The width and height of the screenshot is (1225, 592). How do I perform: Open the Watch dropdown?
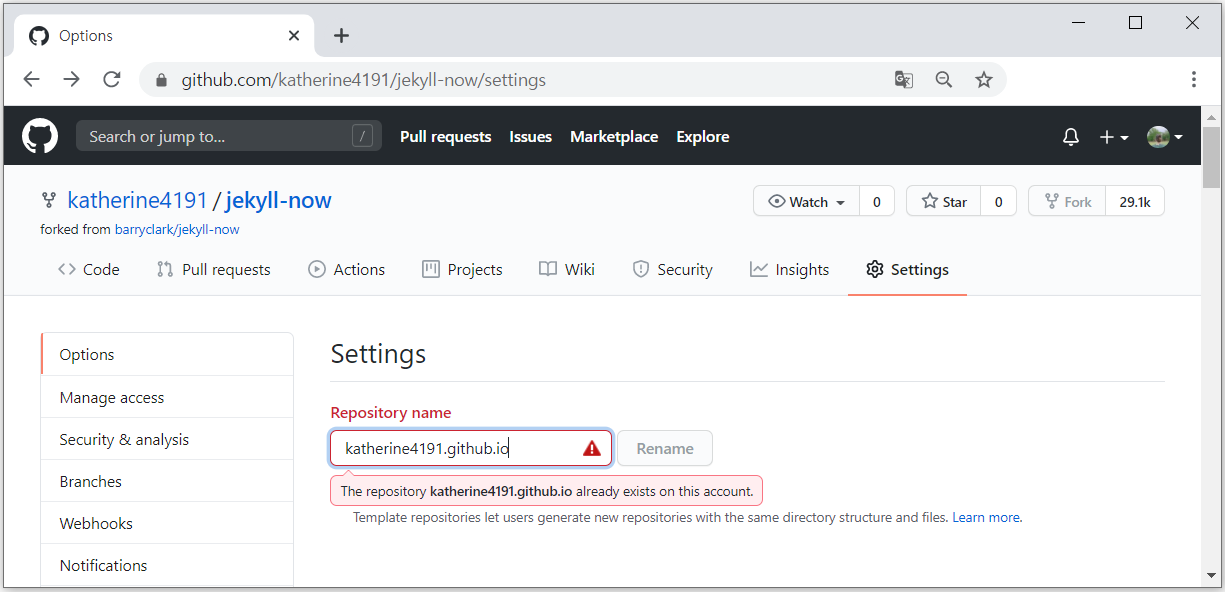point(807,201)
